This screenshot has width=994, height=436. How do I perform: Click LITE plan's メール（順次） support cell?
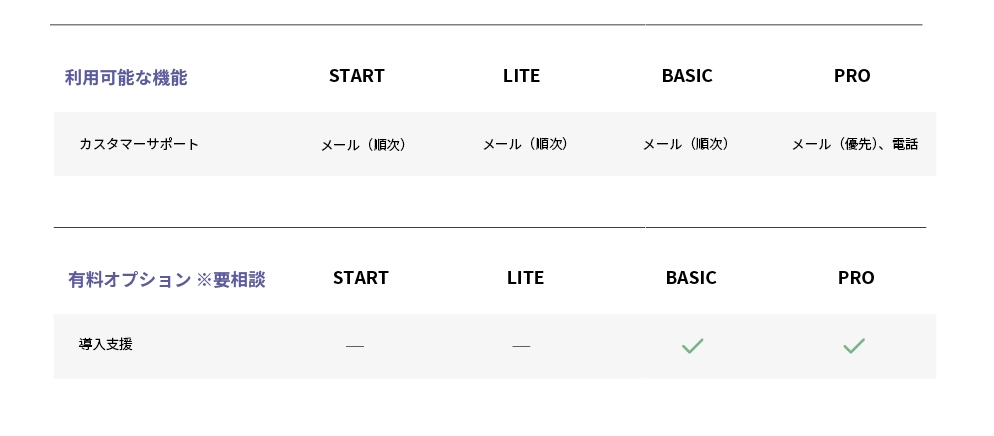point(525,144)
